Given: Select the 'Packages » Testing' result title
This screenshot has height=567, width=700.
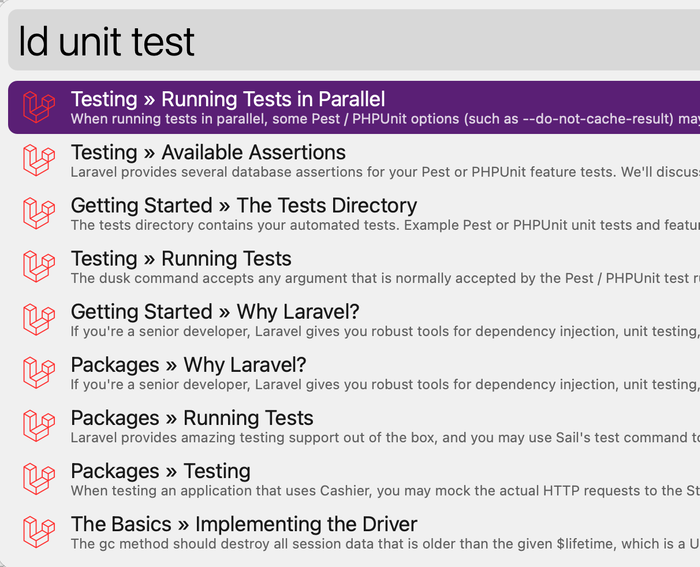Looking at the screenshot, I should pos(161,471).
